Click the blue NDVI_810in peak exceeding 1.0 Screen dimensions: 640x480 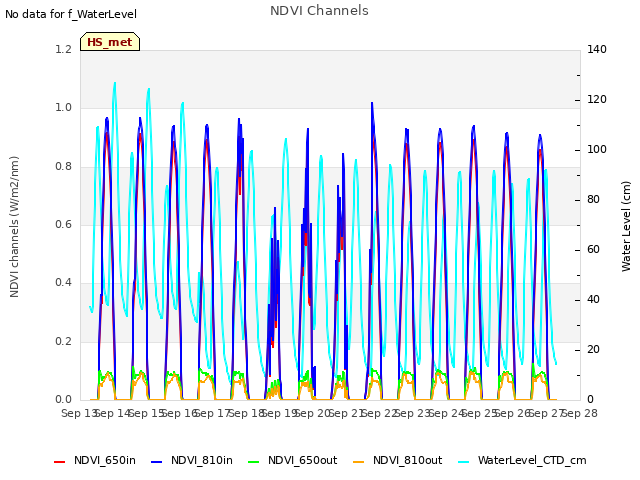point(372,104)
